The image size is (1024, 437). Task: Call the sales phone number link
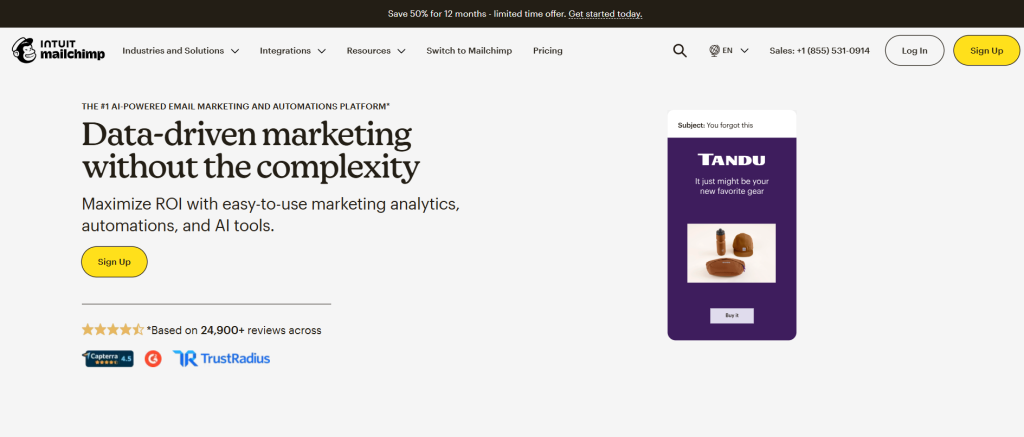tap(819, 51)
